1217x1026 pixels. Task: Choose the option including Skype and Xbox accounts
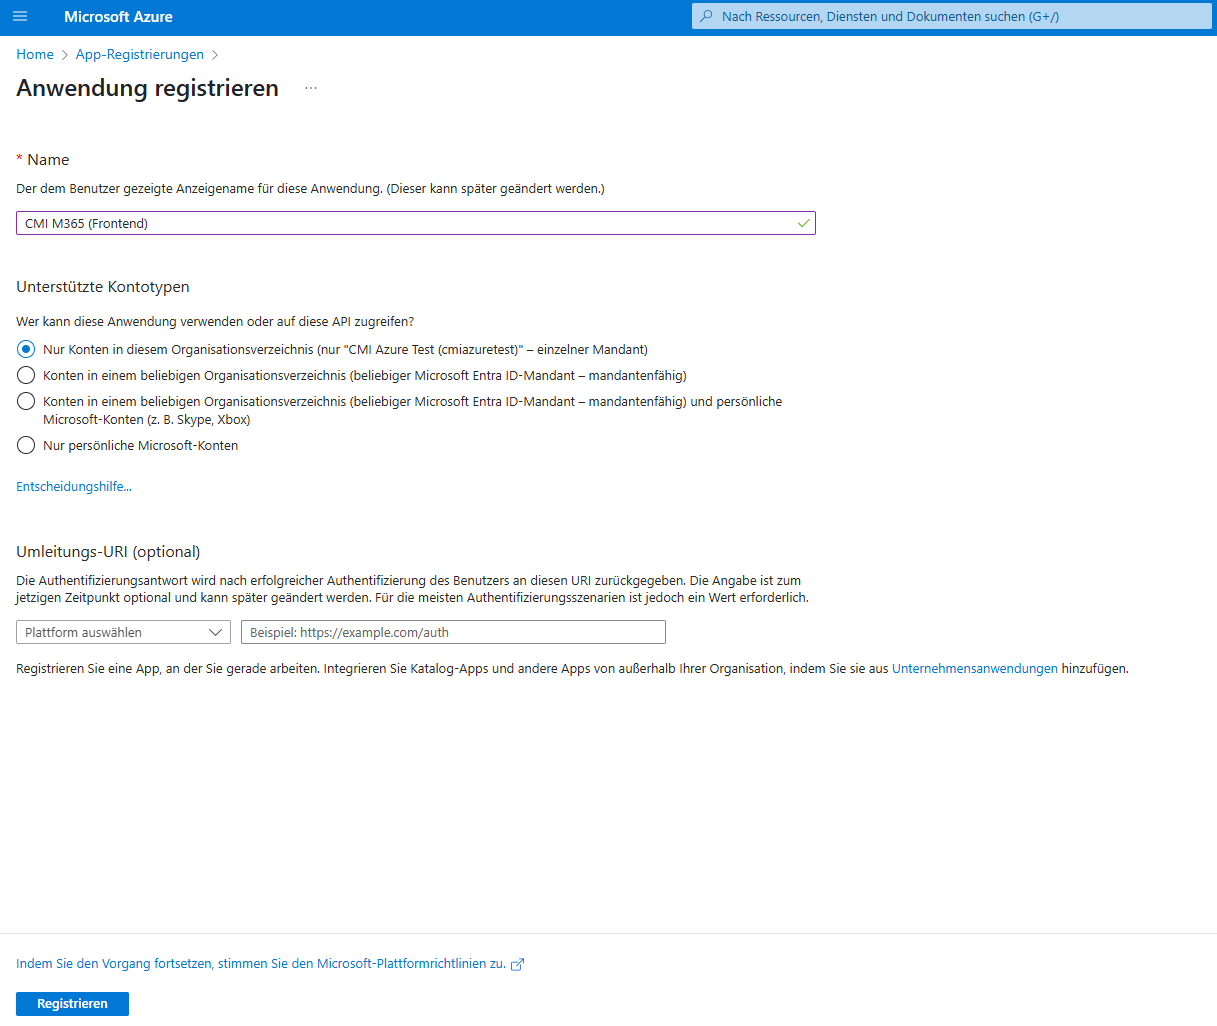[x=23, y=402]
